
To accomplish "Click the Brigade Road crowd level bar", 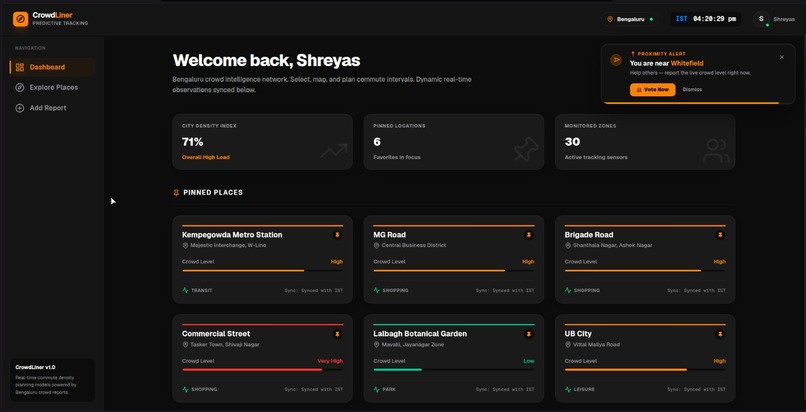I will coord(645,271).
